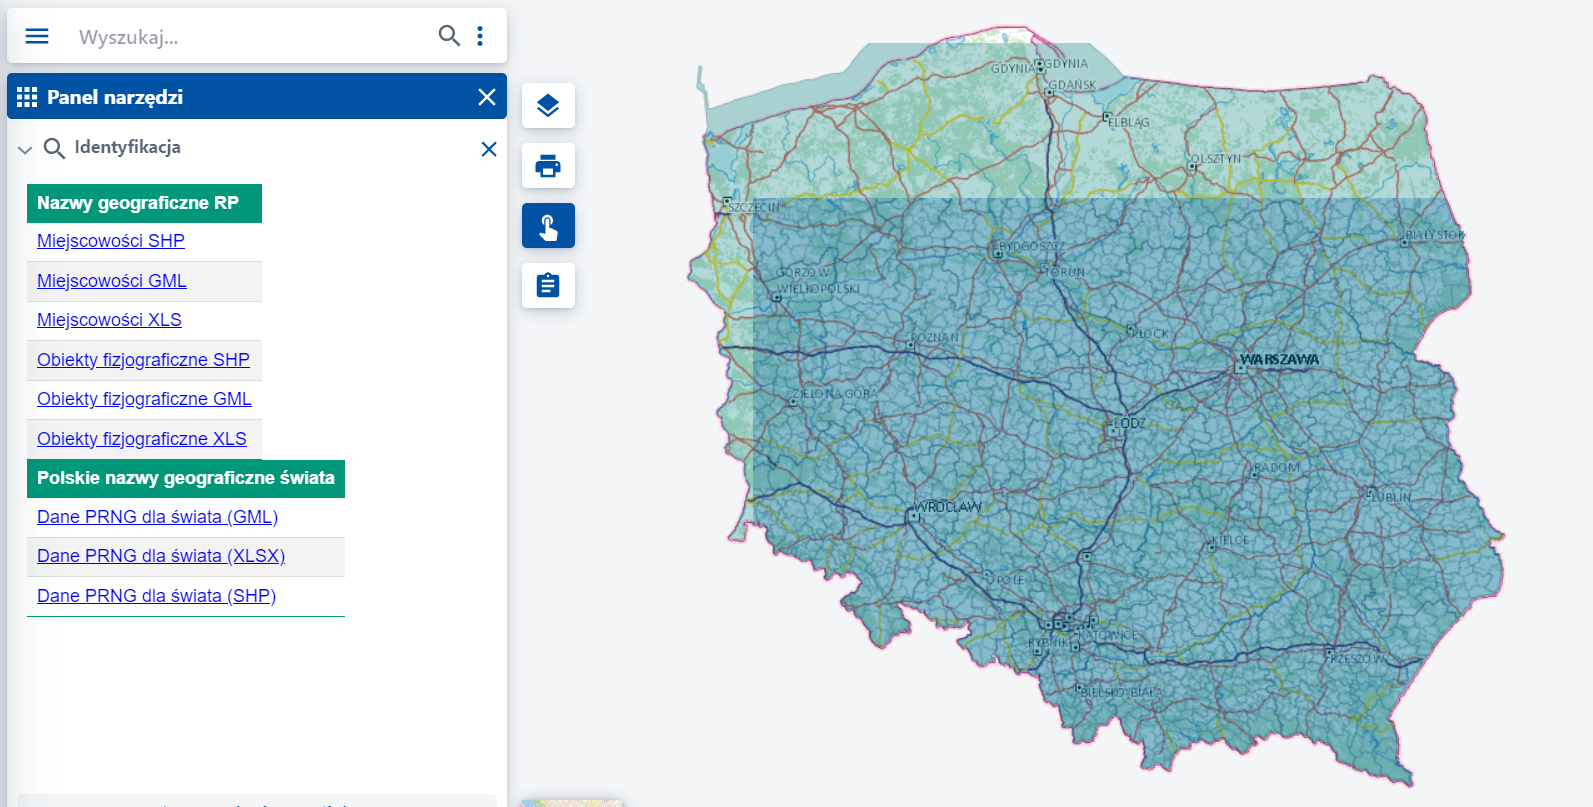Open the three-dot more options menu
This screenshot has width=1593, height=807.
pos(480,36)
